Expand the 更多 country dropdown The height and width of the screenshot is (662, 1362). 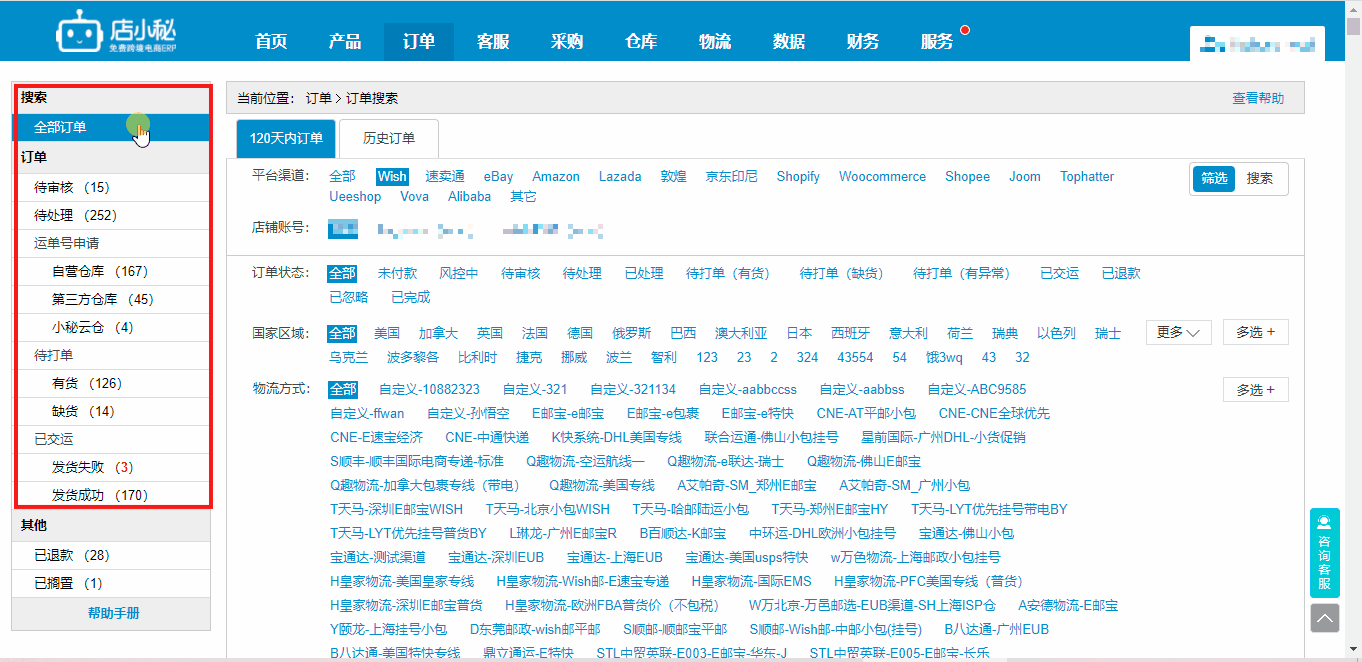click(1178, 332)
